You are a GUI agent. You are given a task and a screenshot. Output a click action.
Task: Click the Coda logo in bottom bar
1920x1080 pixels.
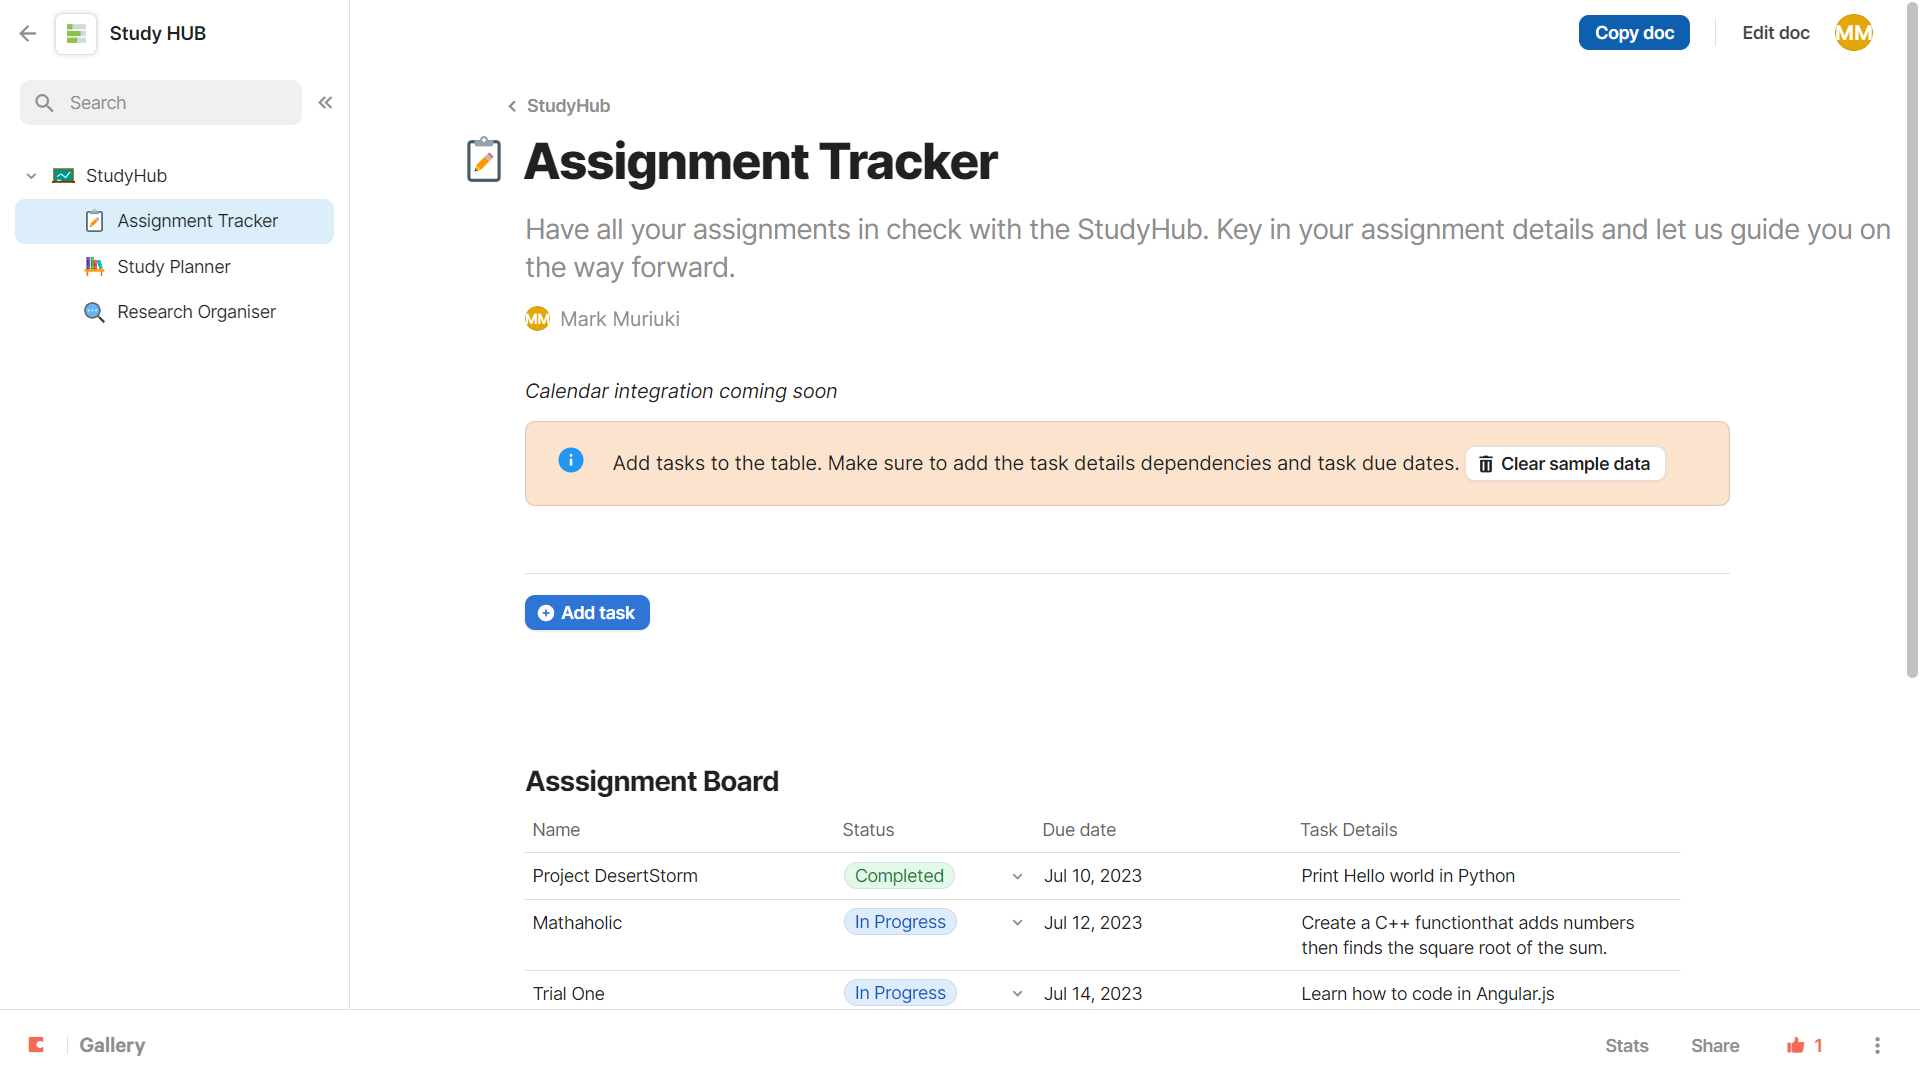37,1045
